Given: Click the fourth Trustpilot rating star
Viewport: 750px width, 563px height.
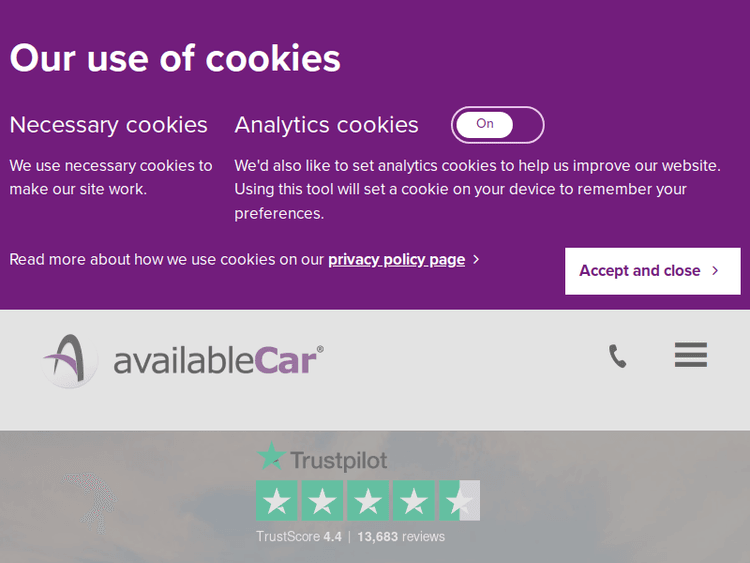Looking at the screenshot, I should click(x=413, y=501).
